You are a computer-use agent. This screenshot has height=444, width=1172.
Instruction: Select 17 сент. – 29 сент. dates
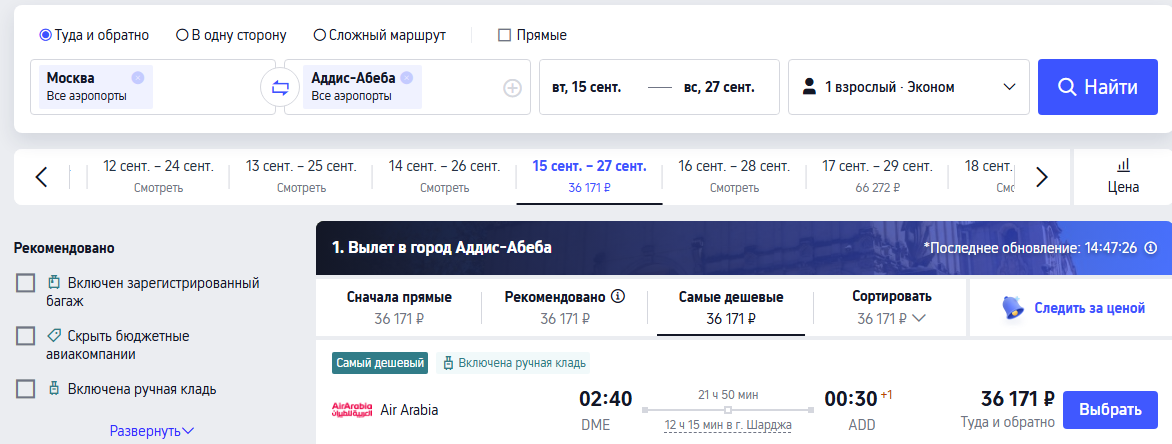pyautogui.click(x=875, y=176)
